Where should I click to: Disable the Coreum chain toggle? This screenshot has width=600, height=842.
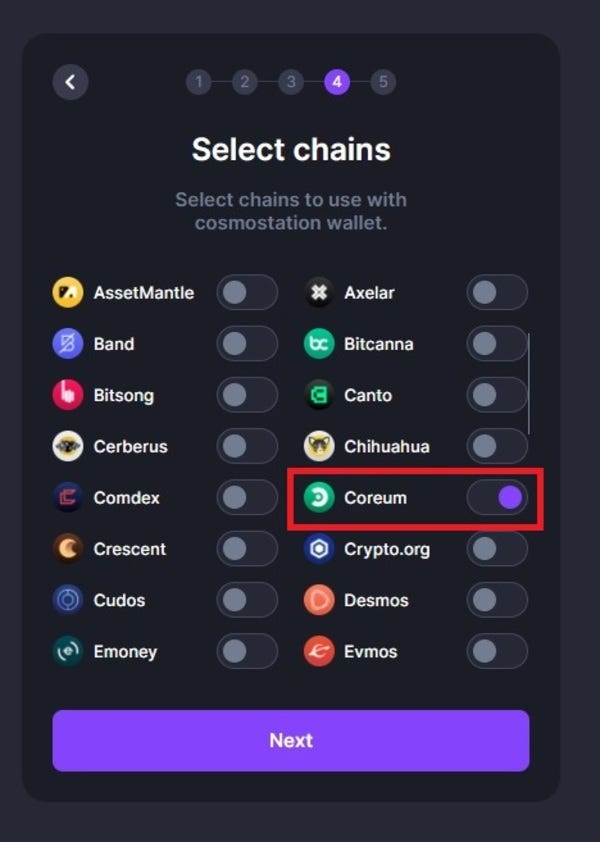click(x=497, y=498)
